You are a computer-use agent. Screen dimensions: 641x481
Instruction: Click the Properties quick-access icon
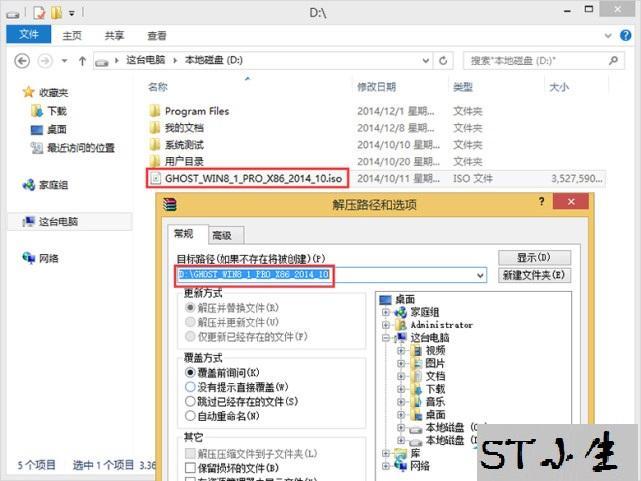(39, 13)
